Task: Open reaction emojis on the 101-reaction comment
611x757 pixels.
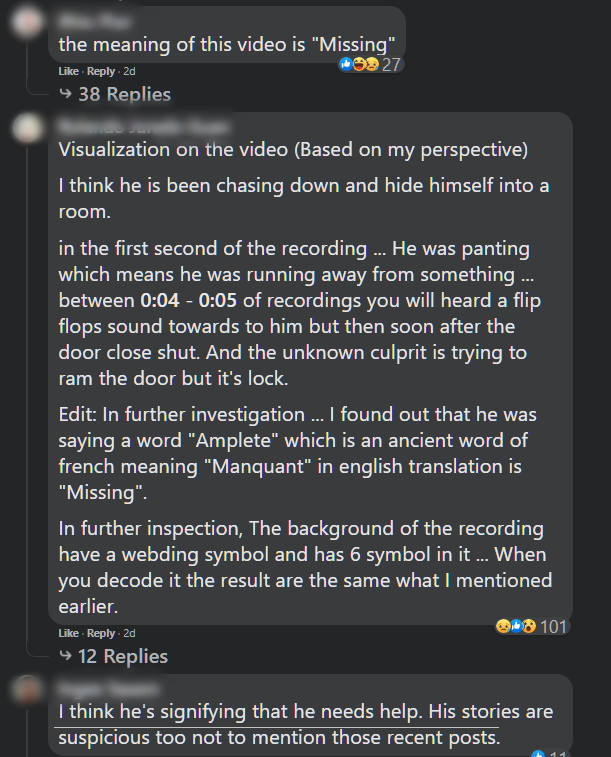Action: tap(515, 626)
